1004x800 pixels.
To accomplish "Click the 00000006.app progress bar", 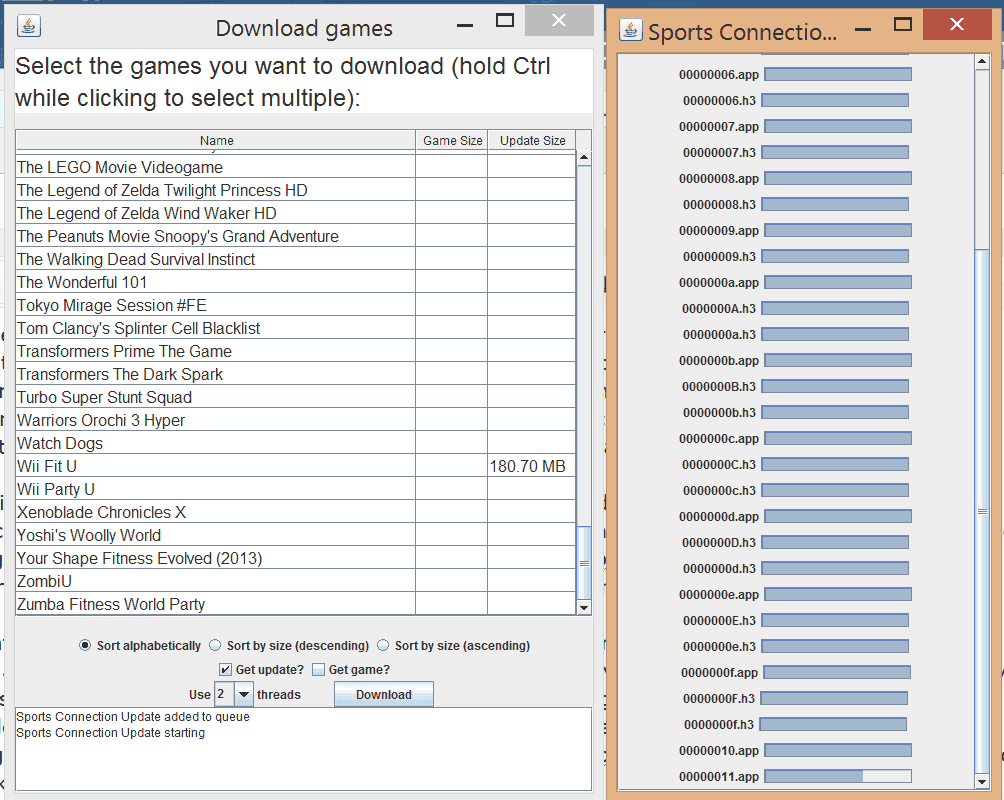I will tap(838, 74).
